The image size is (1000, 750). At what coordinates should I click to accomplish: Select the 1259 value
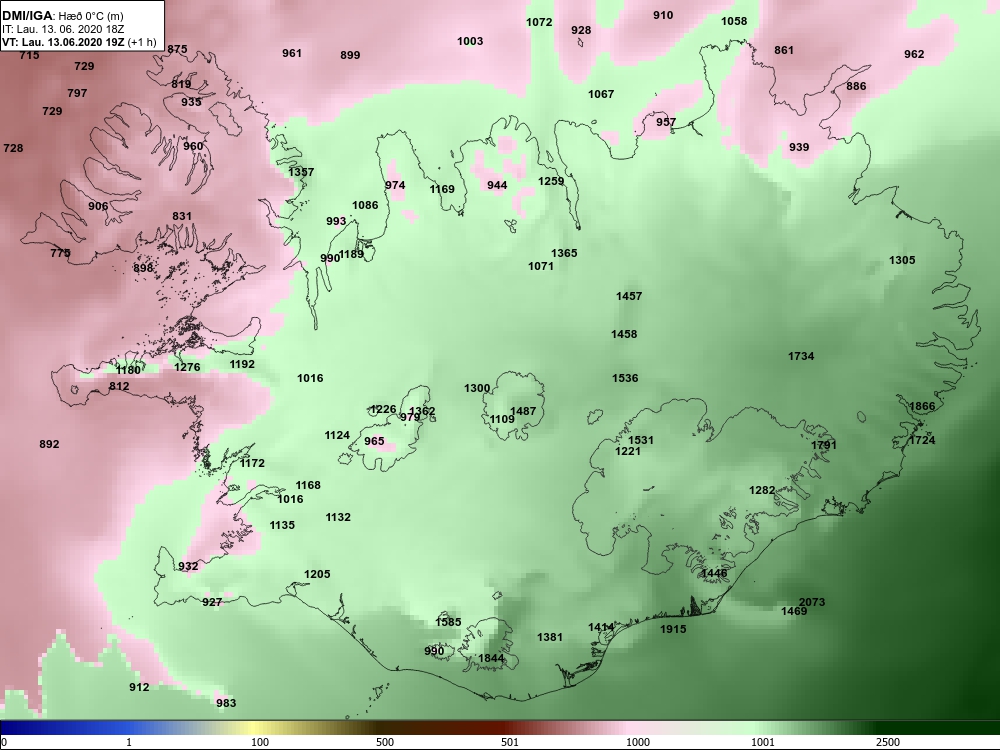pyautogui.click(x=551, y=180)
